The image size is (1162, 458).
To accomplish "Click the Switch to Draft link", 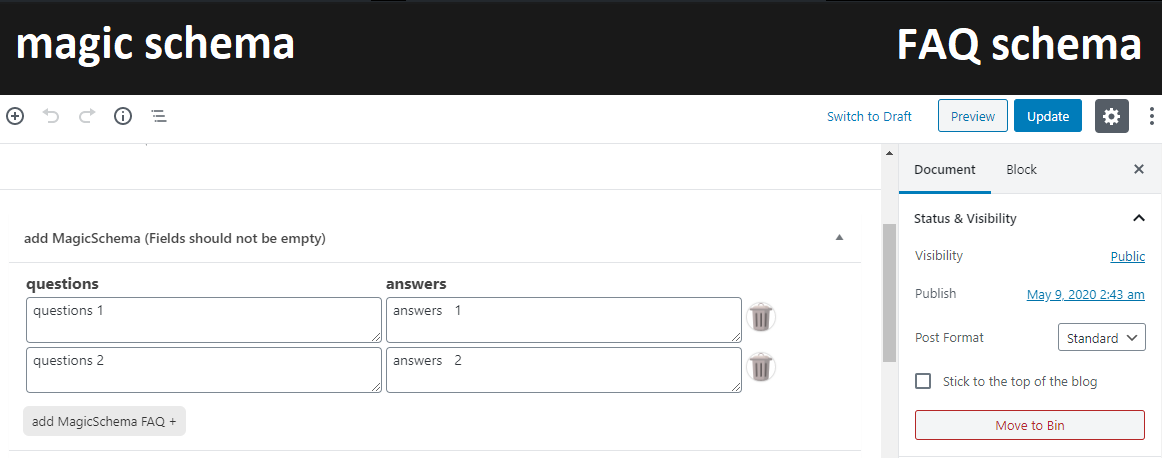I will [x=869, y=116].
